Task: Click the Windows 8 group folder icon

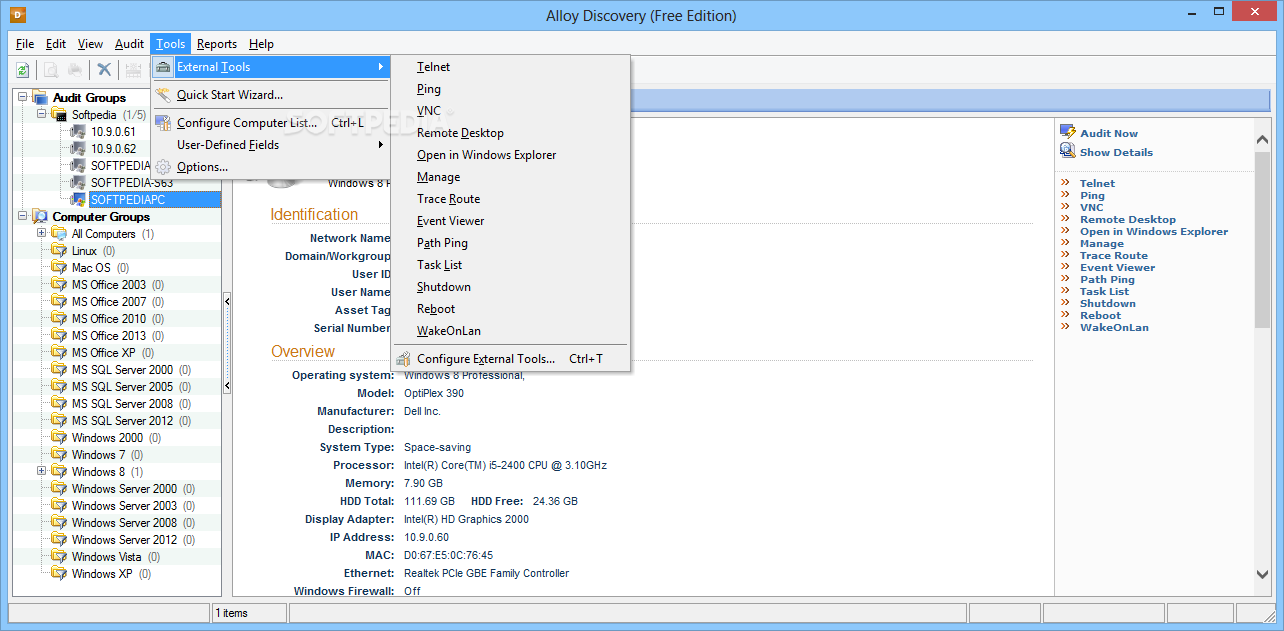Action: pos(59,472)
